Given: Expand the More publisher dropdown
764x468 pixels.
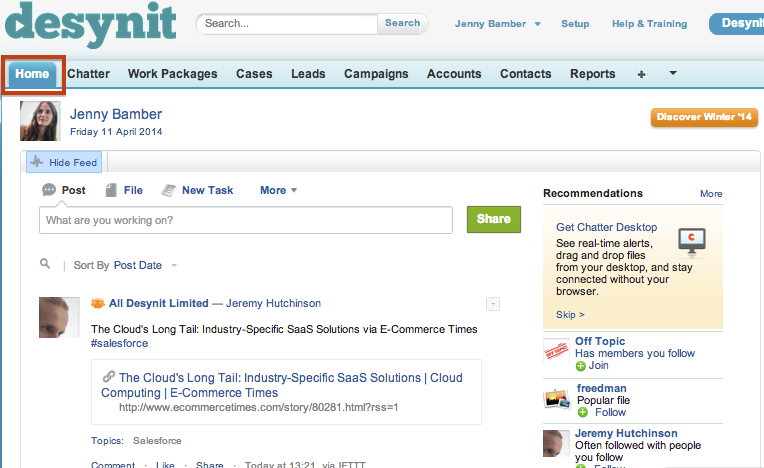Looking at the screenshot, I should pos(278,190).
